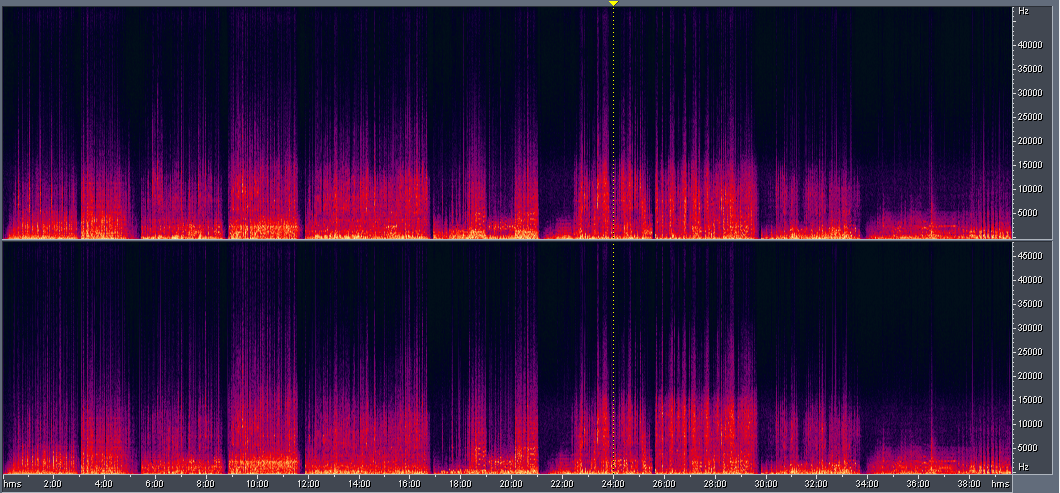Click the 22:00 mark on the time ruler

(562, 484)
